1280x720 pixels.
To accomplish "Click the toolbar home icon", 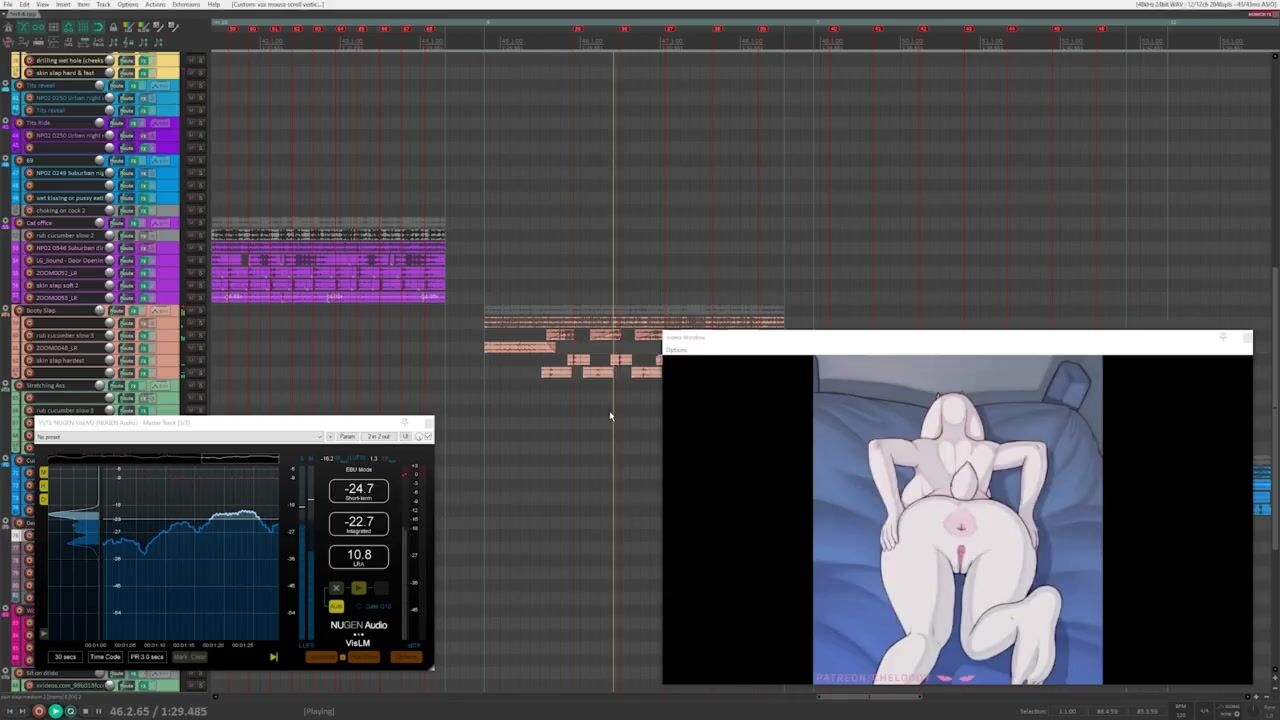I will click(x=8, y=27).
